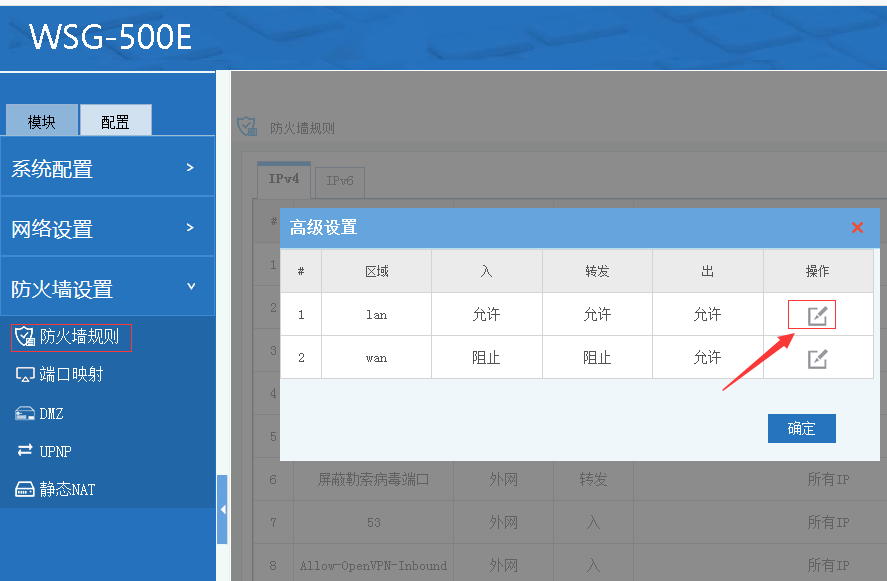Collapse the 防火墙设置 section

pyautogui.click(x=107, y=288)
